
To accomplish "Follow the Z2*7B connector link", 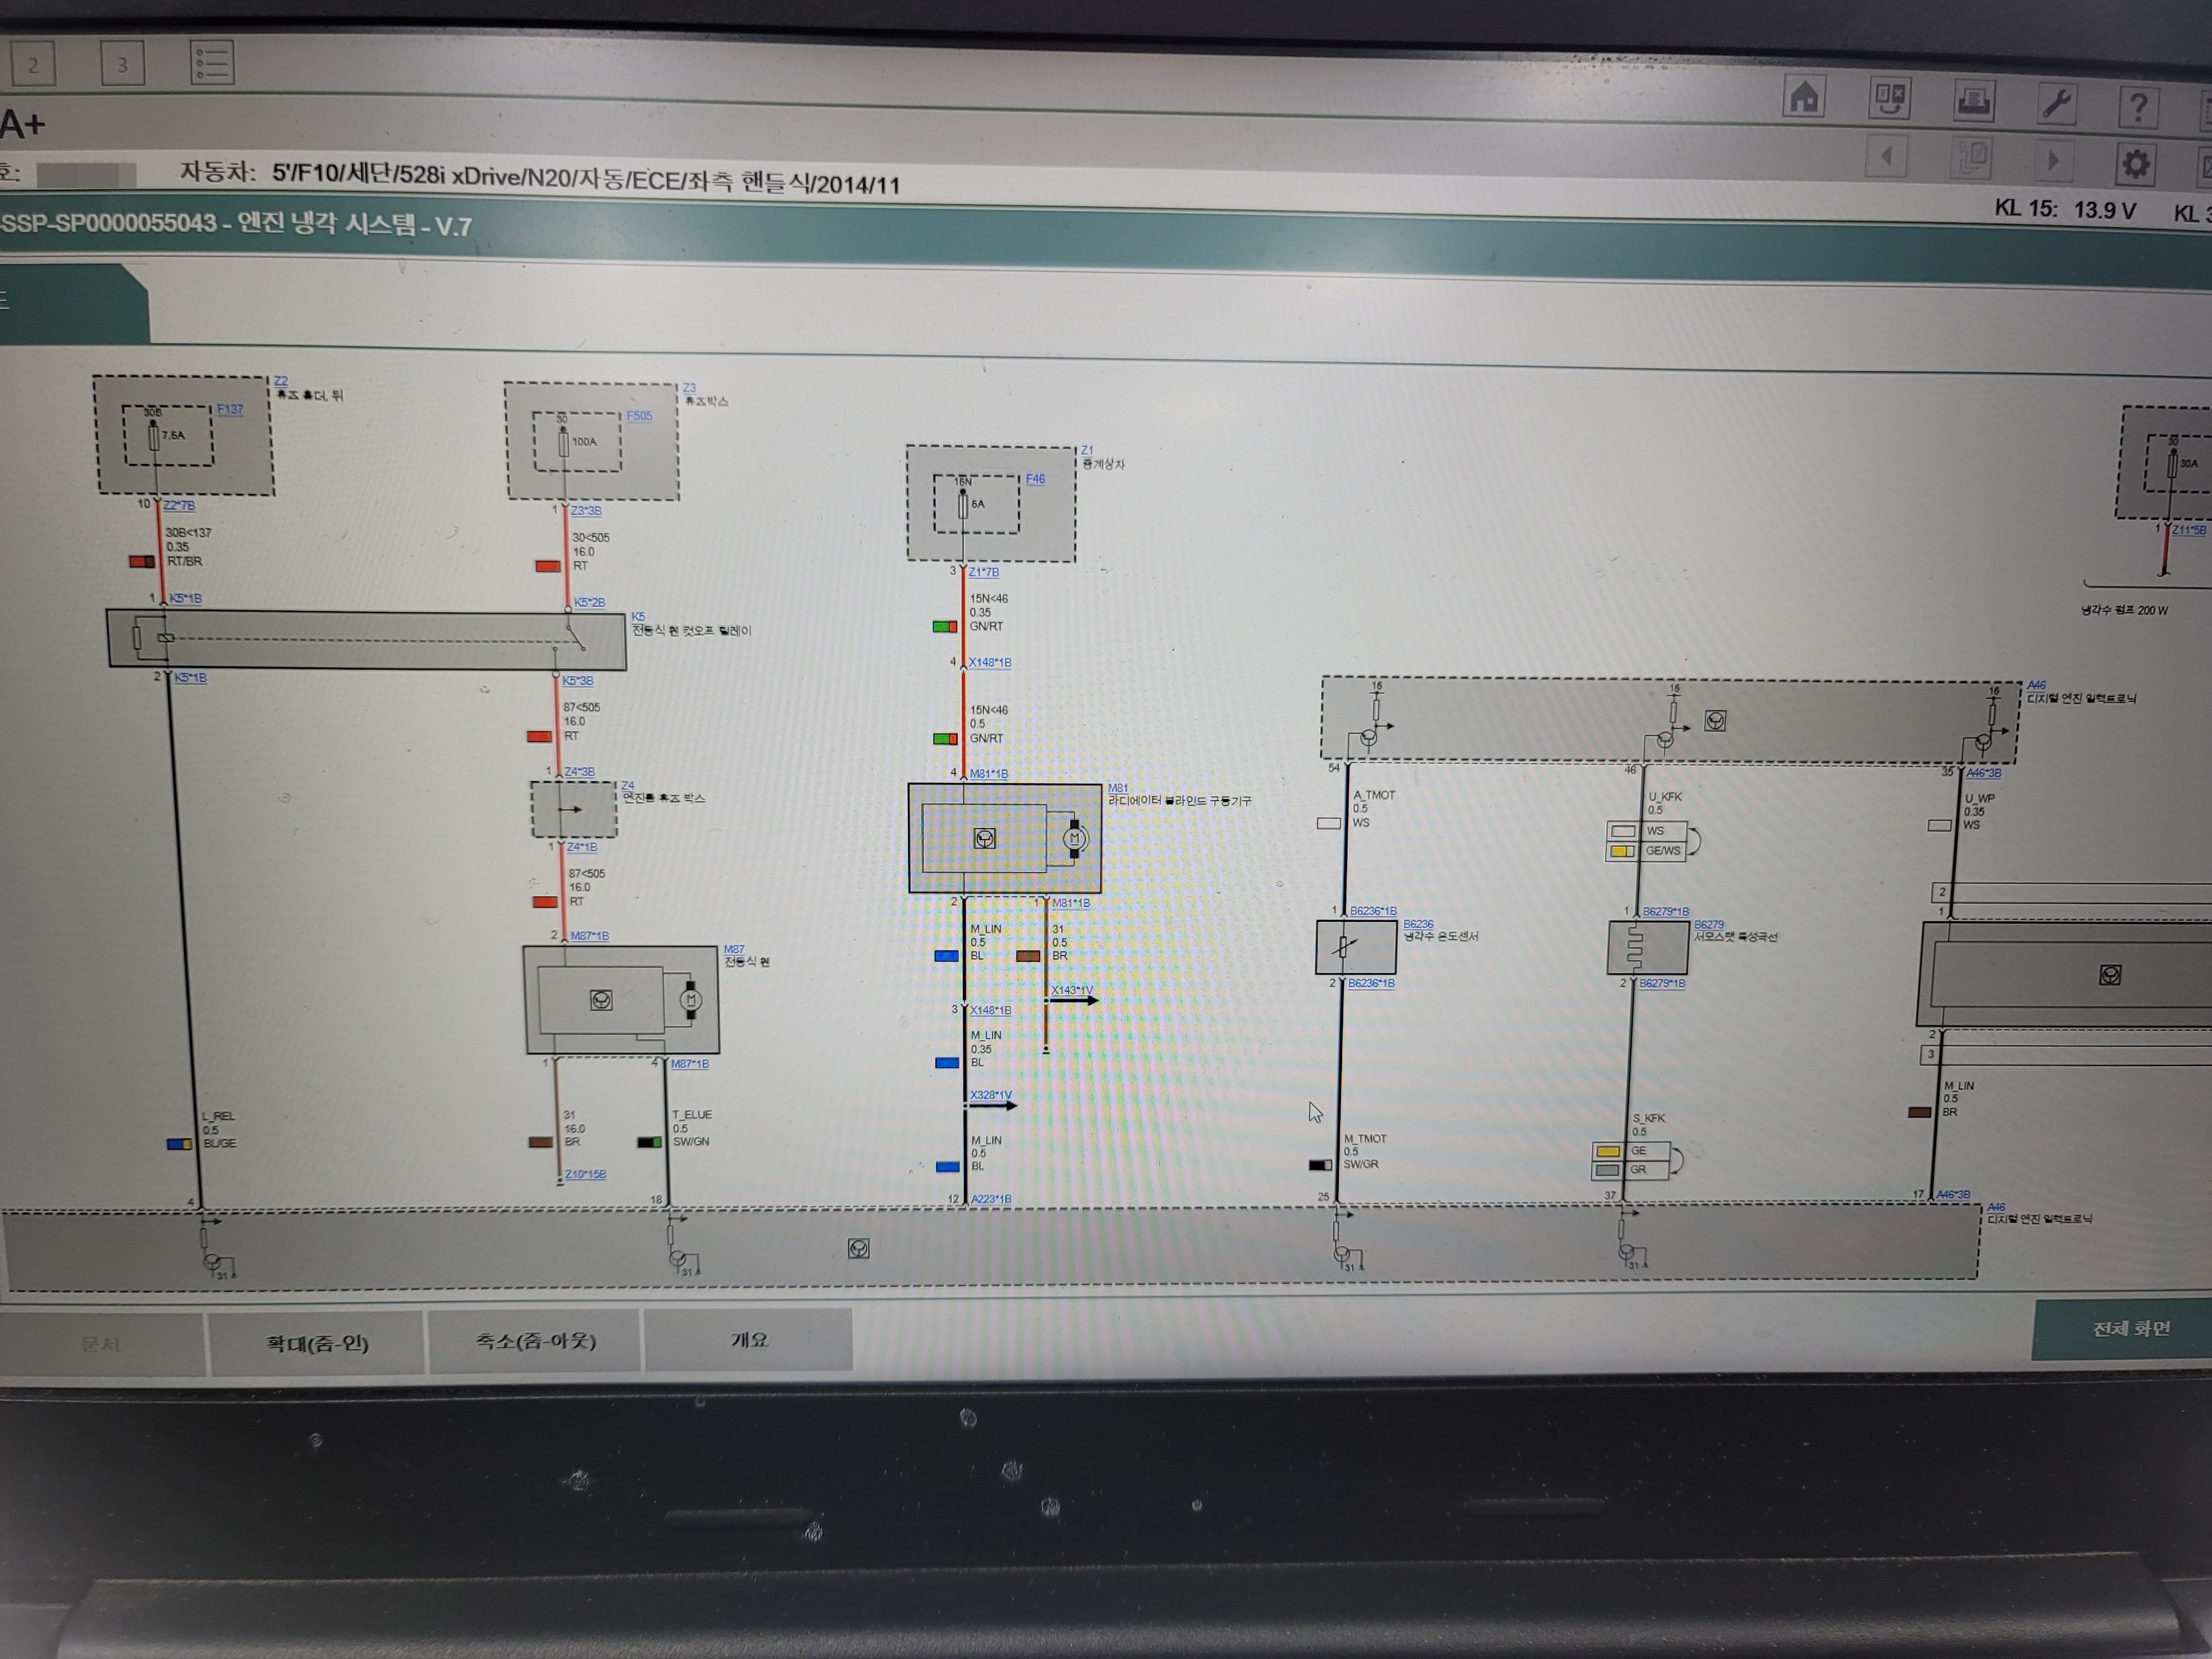I will [x=179, y=506].
